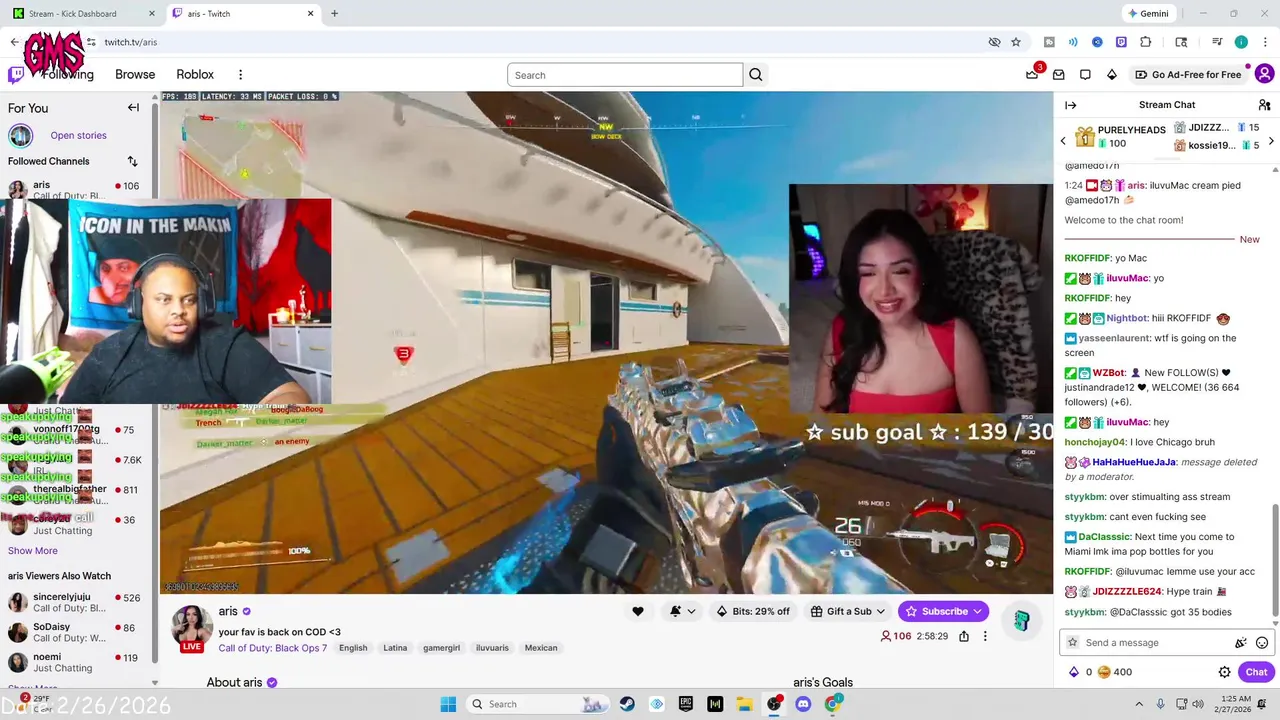Click the teal hype chat emote button
The height and width of the screenshot is (720, 1280).
click(1021, 620)
